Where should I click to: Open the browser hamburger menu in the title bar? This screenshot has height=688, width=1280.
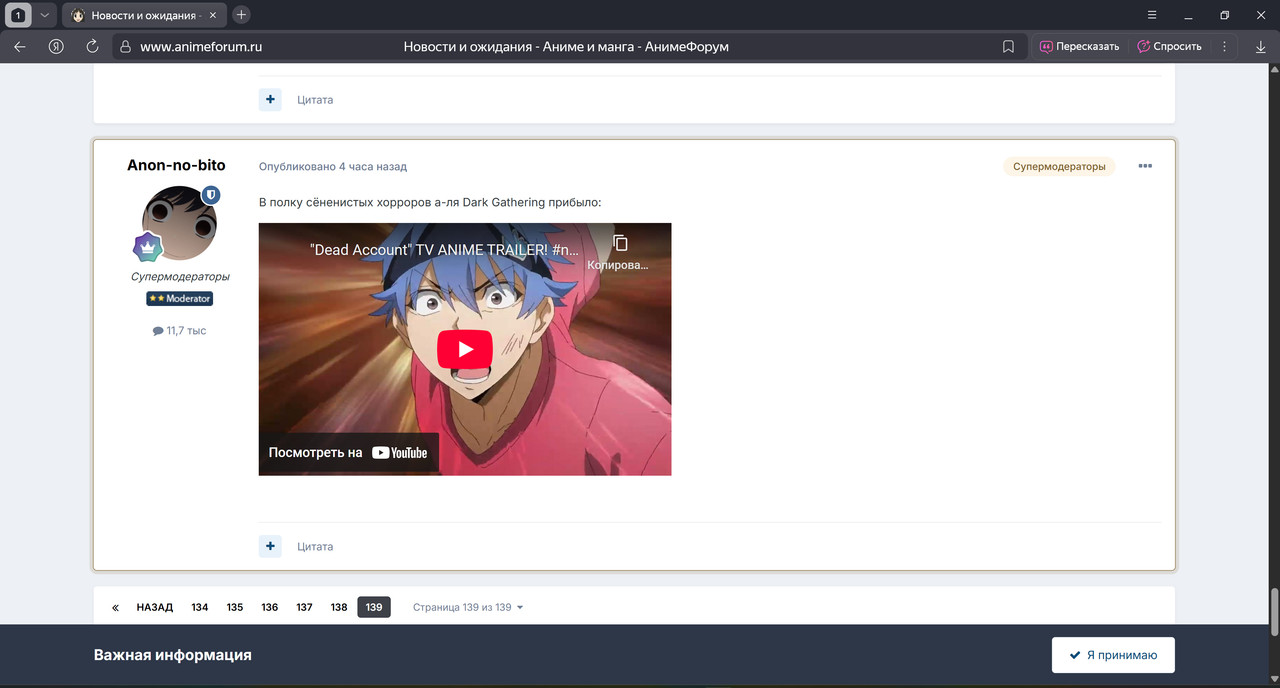tap(1152, 15)
